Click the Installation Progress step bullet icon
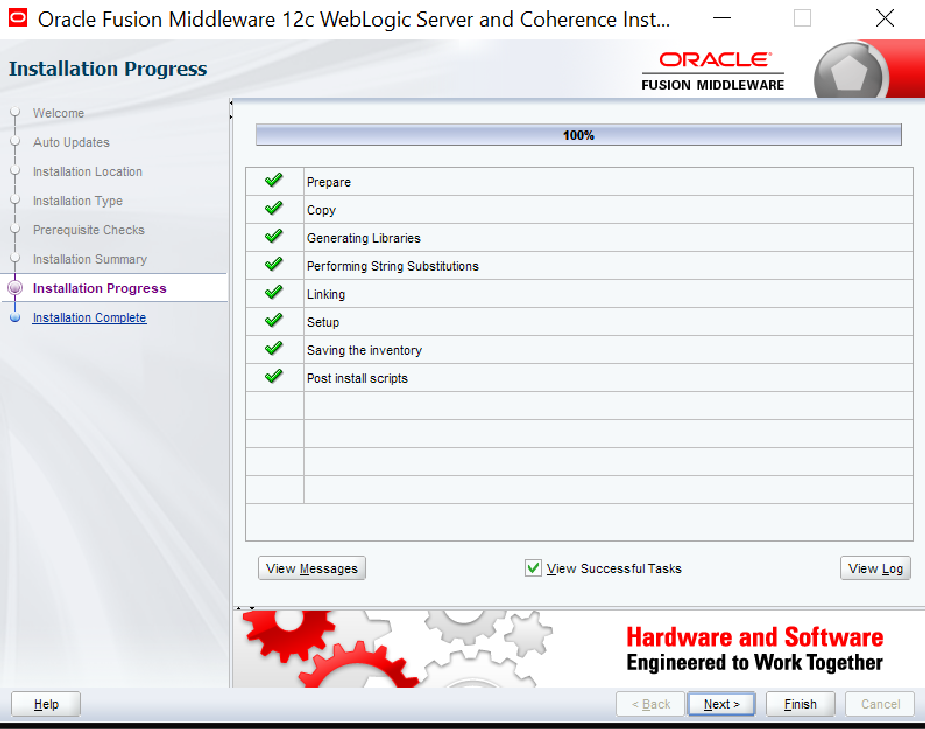The image size is (925, 729). pos(13,288)
